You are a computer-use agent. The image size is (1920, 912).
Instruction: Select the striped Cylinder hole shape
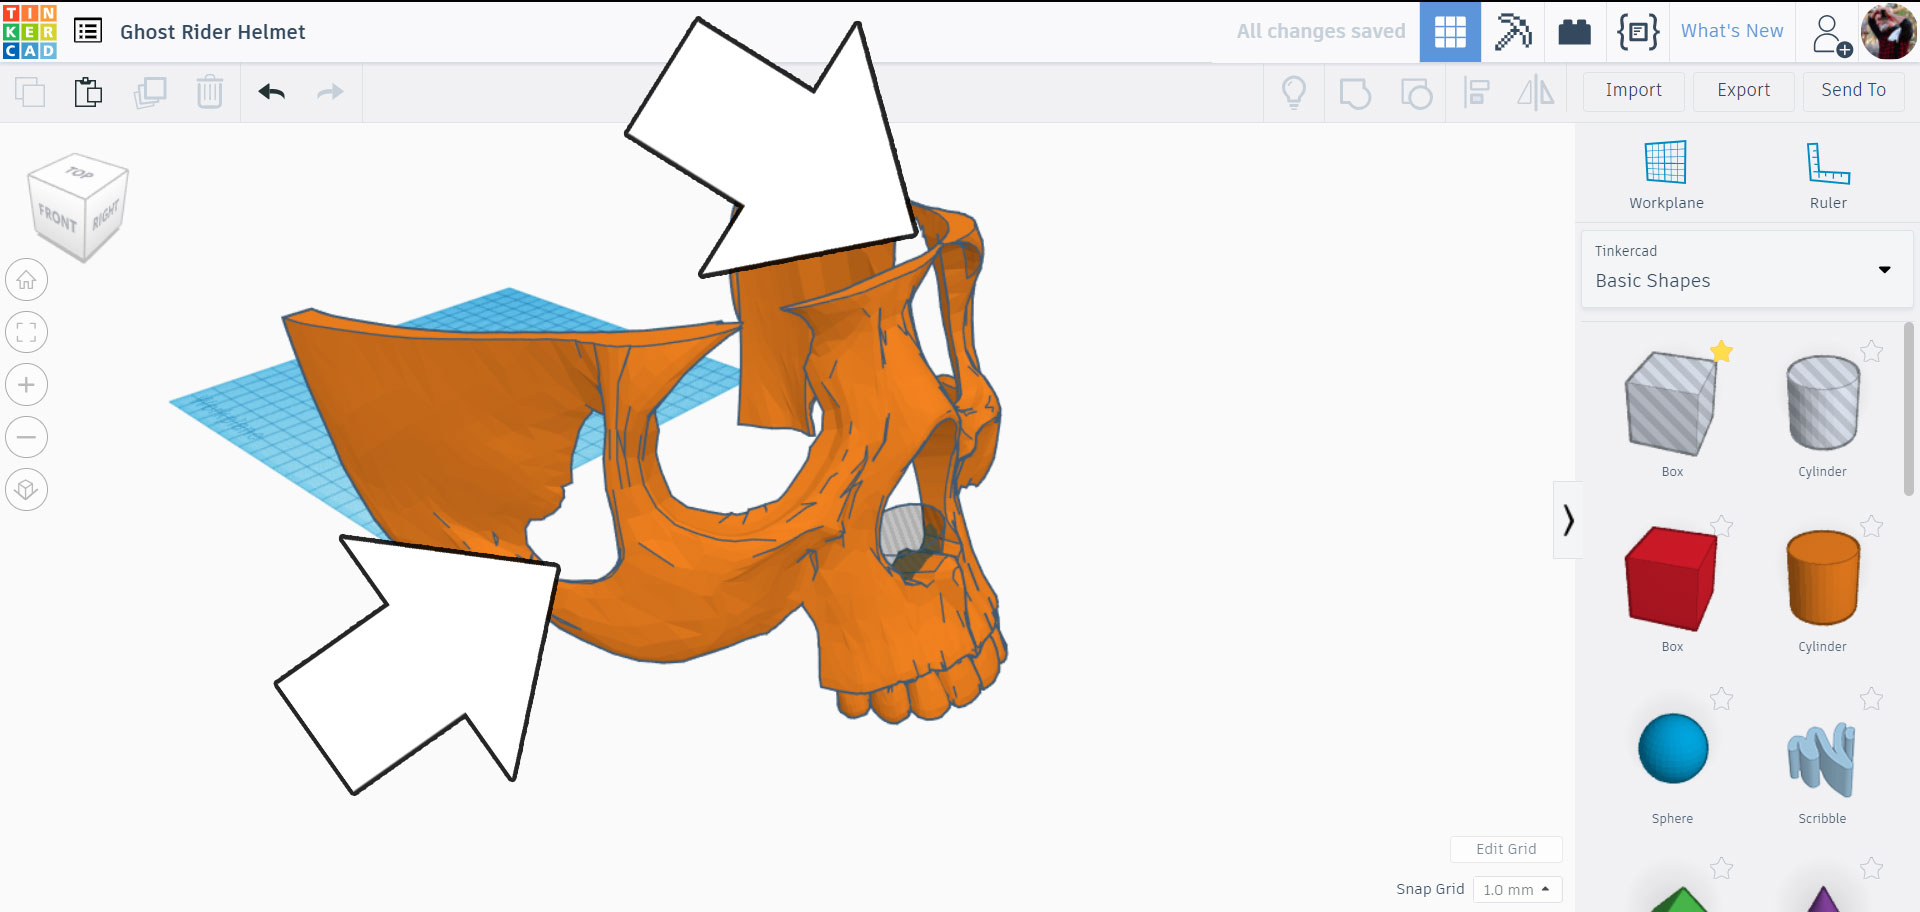[x=1823, y=403]
